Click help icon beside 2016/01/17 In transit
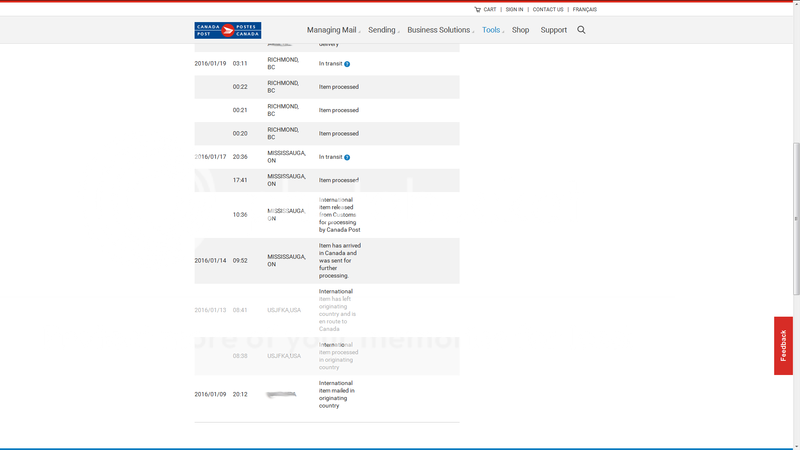 point(347,157)
